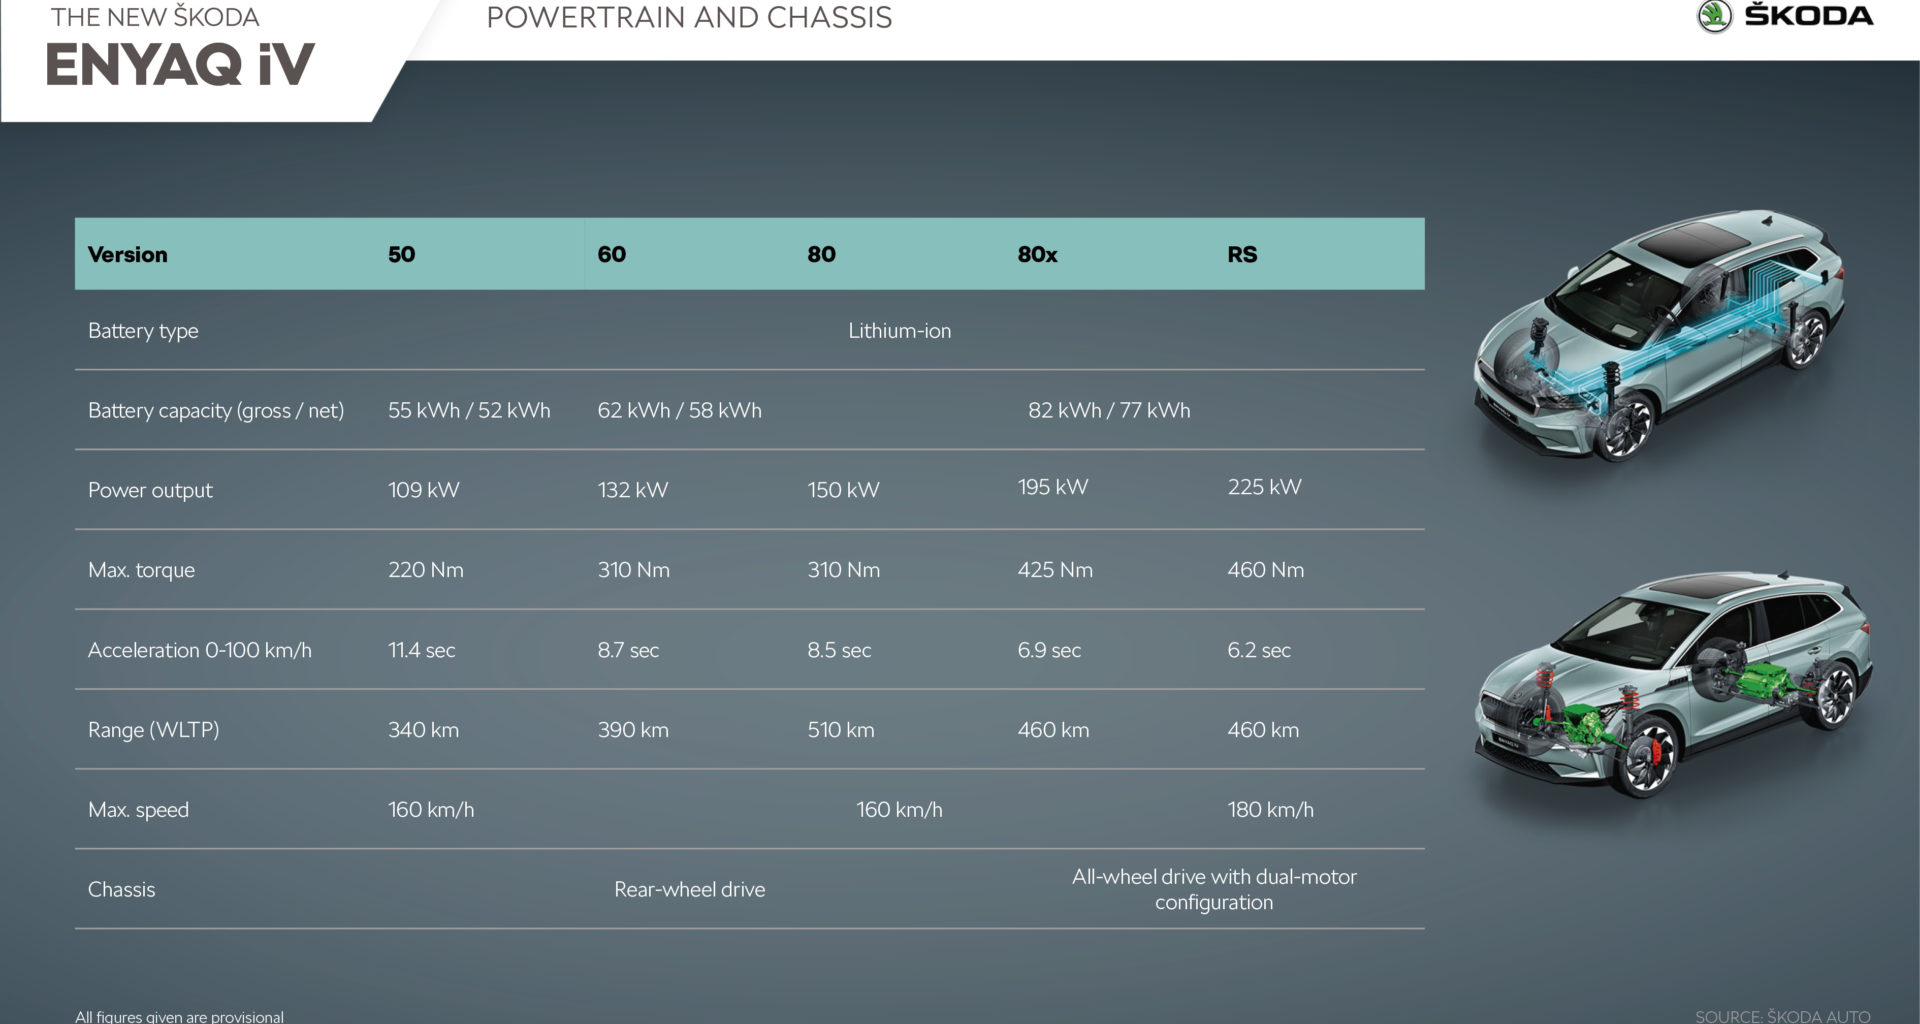Image resolution: width=1920 pixels, height=1024 pixels.
Task: Click the '50' version column header
Action: click(x=401, y=254)
